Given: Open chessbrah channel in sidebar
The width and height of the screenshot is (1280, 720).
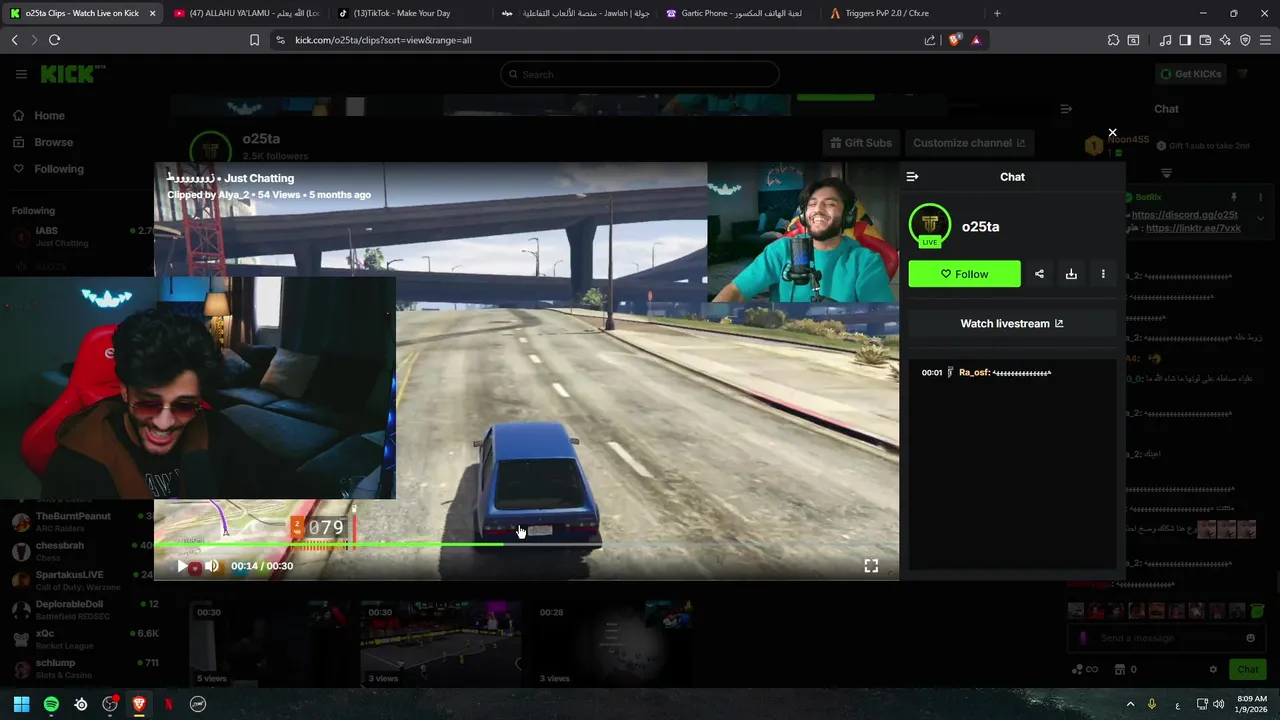Looking at the screenshot, I should [x=82, y=551].
